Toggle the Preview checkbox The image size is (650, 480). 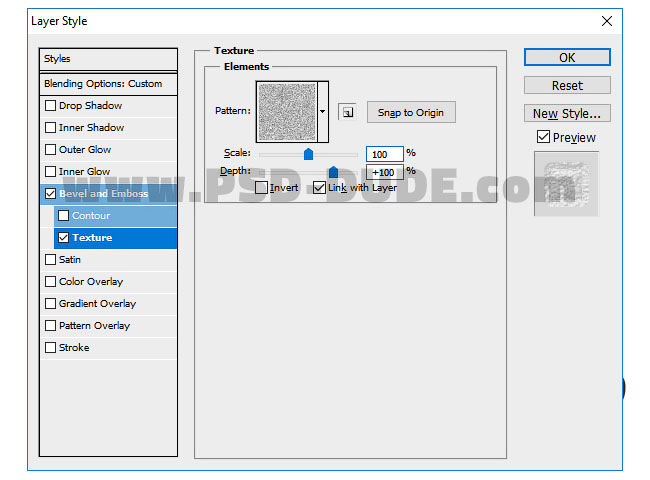(x=543, y=137)
